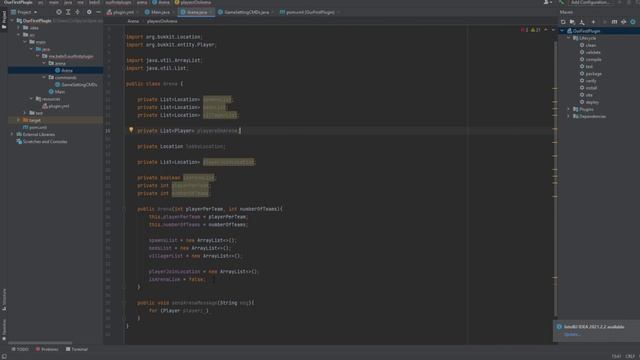Expand the target folder

coord(19,120)
